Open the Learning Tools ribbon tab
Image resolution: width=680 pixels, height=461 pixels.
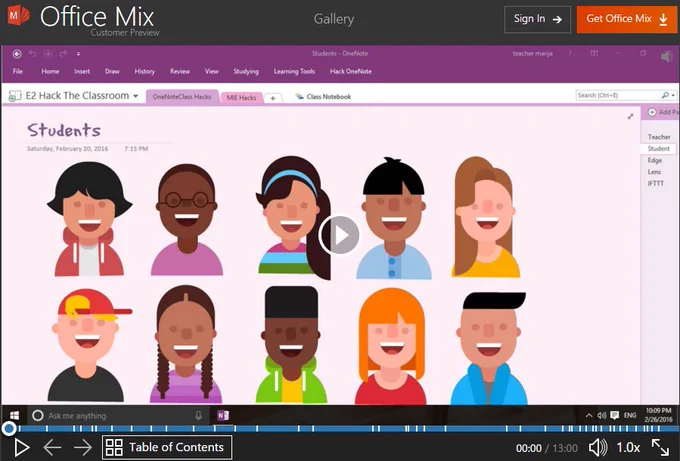click(294, 72)
